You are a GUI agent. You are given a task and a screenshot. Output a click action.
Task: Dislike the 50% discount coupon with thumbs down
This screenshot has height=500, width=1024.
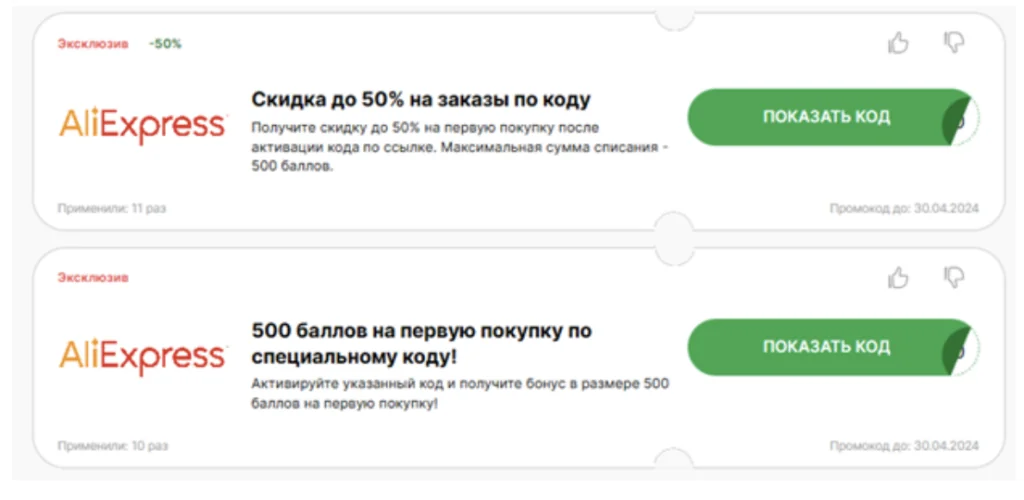(x=954, y=42)
